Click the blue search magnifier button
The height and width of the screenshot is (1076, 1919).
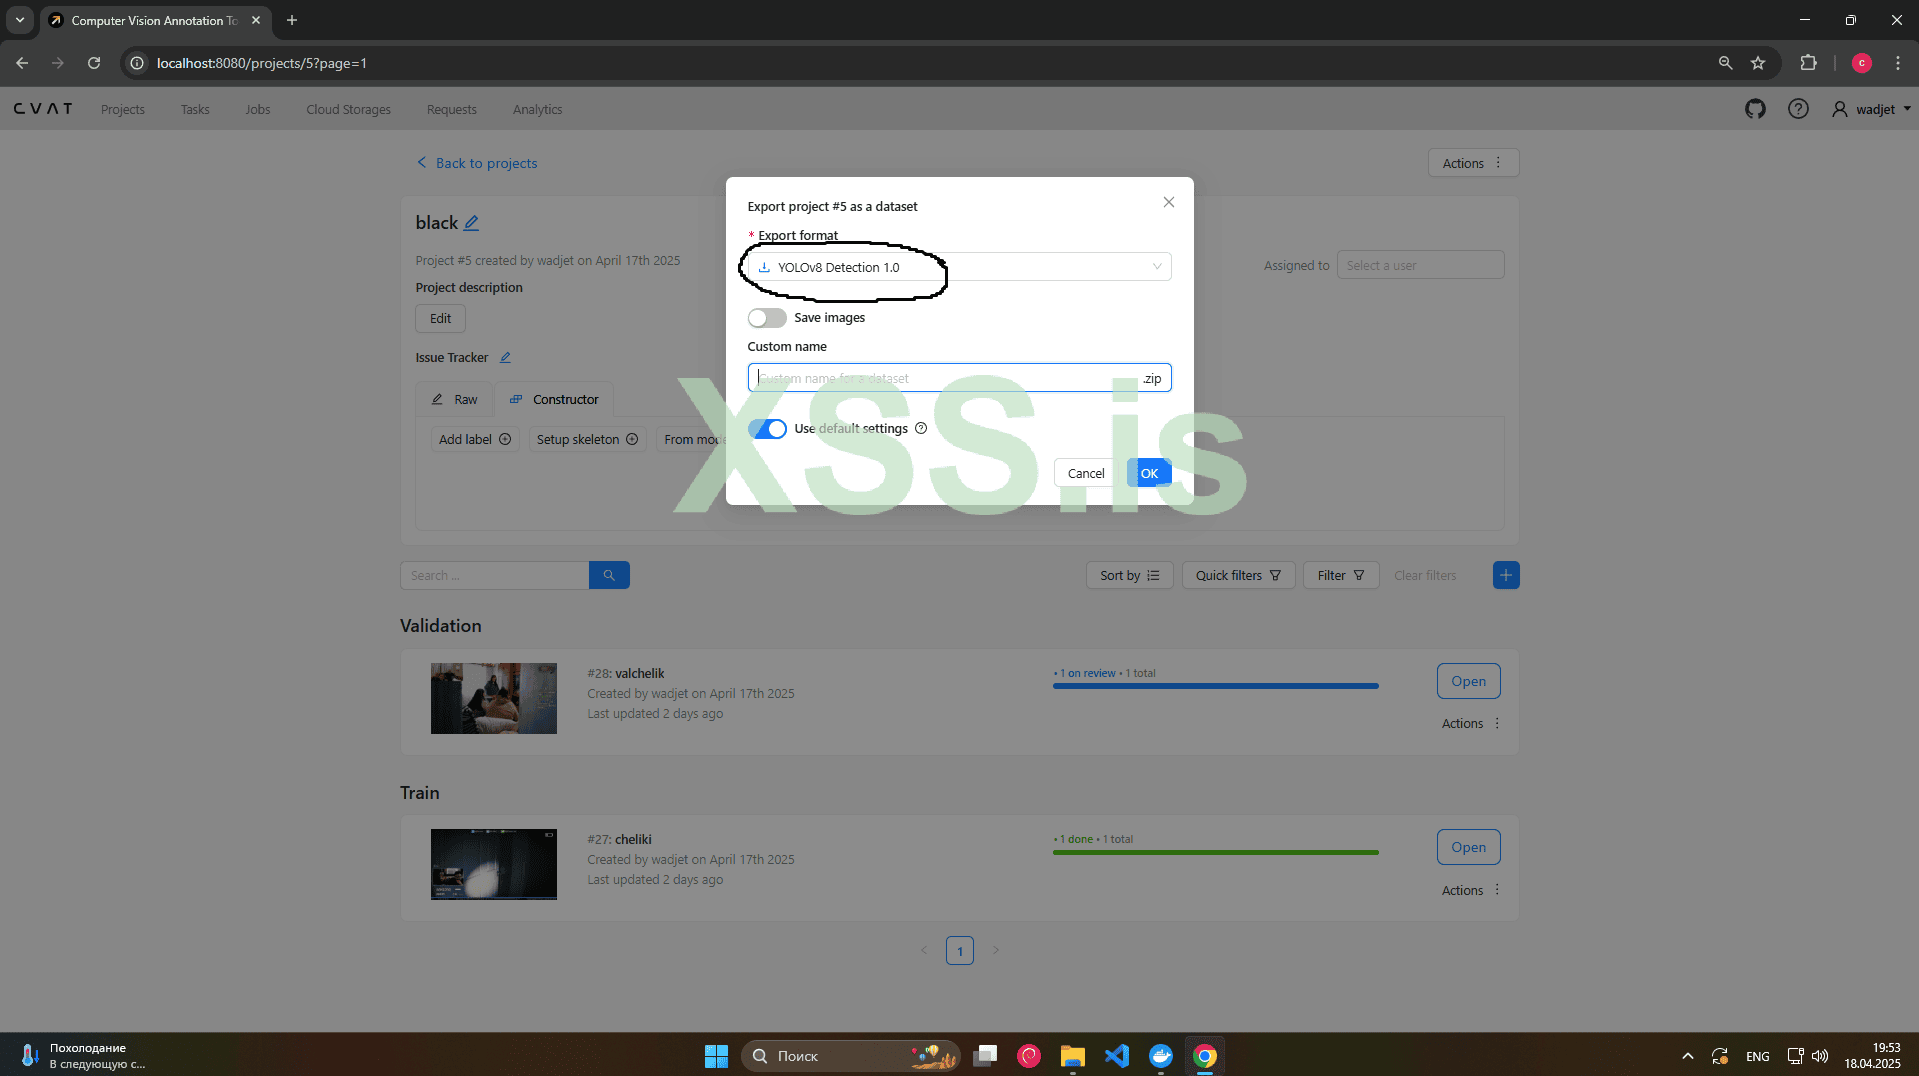point(609,575)
